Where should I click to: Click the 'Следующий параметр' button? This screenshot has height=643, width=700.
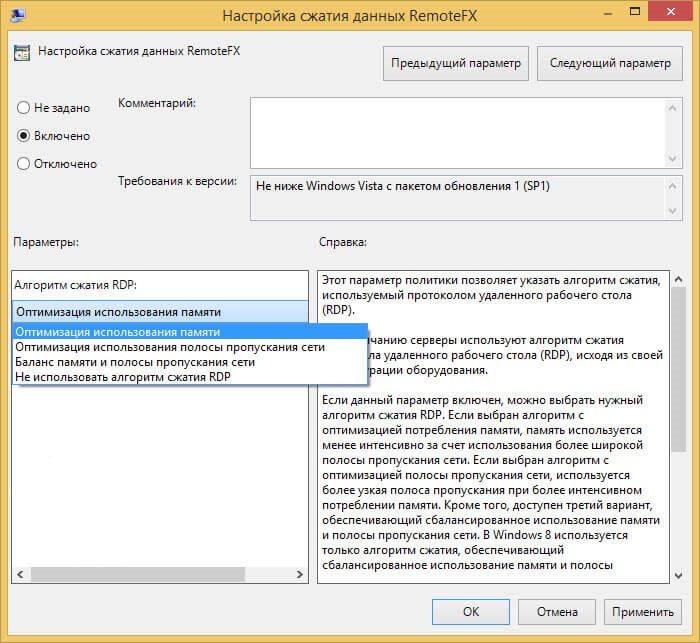[x=610, y=63]
